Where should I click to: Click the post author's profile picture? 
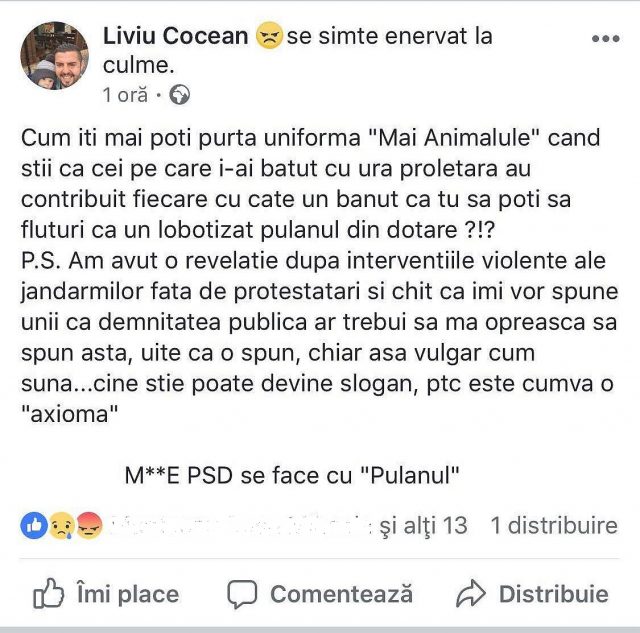click(55, 56)
